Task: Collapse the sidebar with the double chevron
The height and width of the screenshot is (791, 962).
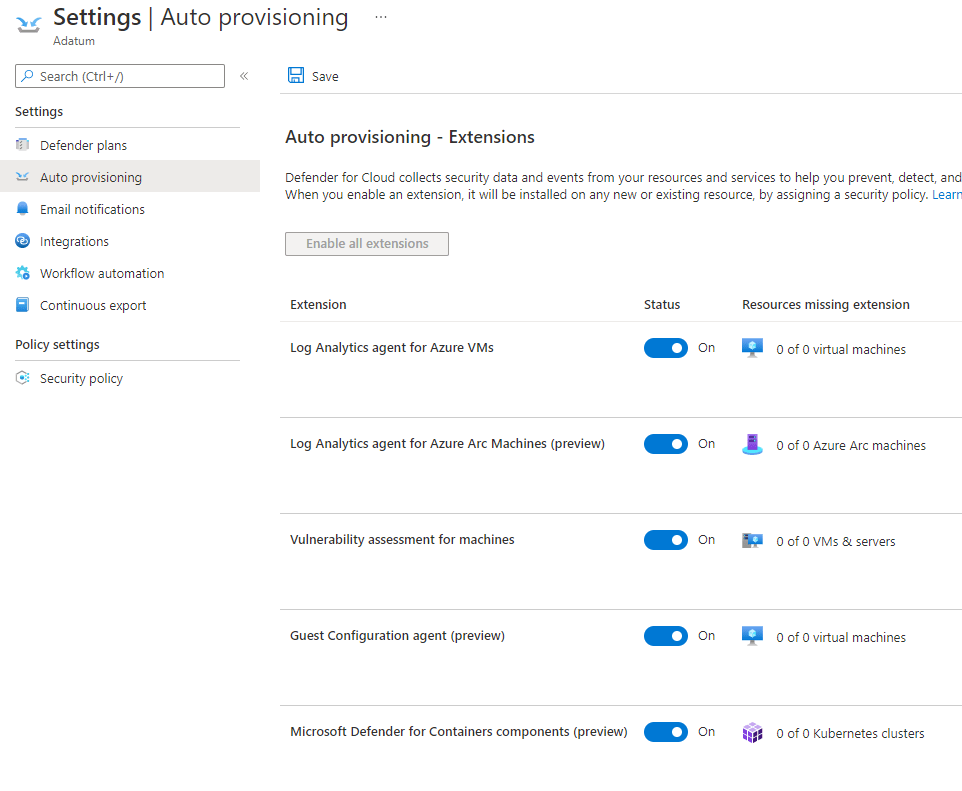Action: click(x=244, y=76)
